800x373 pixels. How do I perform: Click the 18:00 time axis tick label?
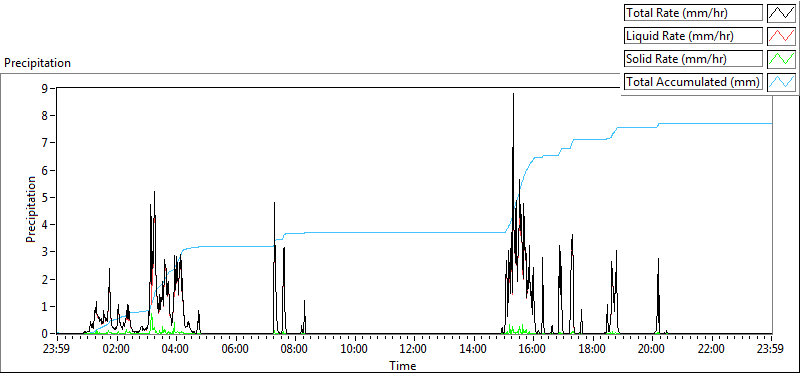(593, 349)
